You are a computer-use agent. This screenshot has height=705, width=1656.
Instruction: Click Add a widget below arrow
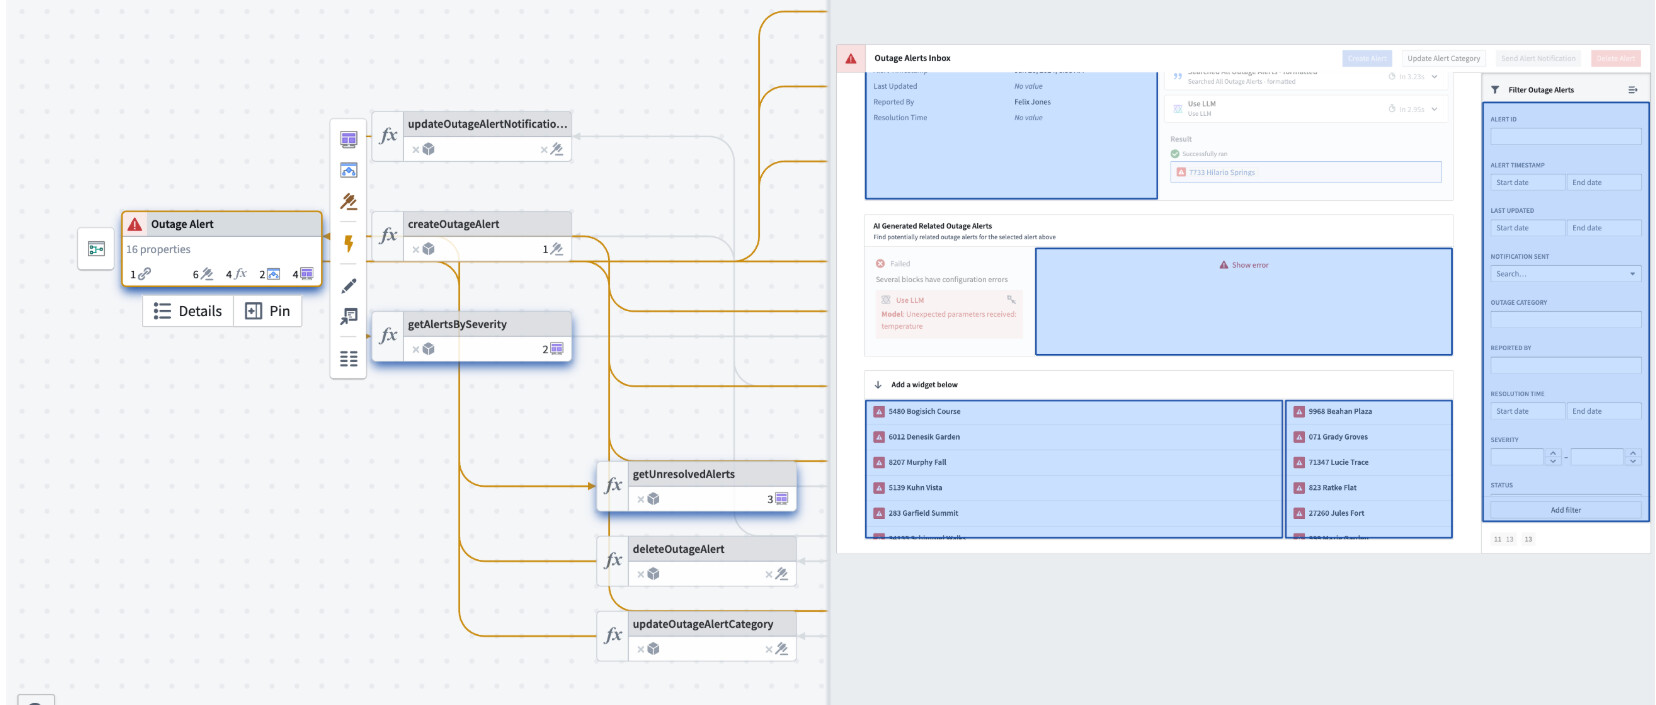878,385
